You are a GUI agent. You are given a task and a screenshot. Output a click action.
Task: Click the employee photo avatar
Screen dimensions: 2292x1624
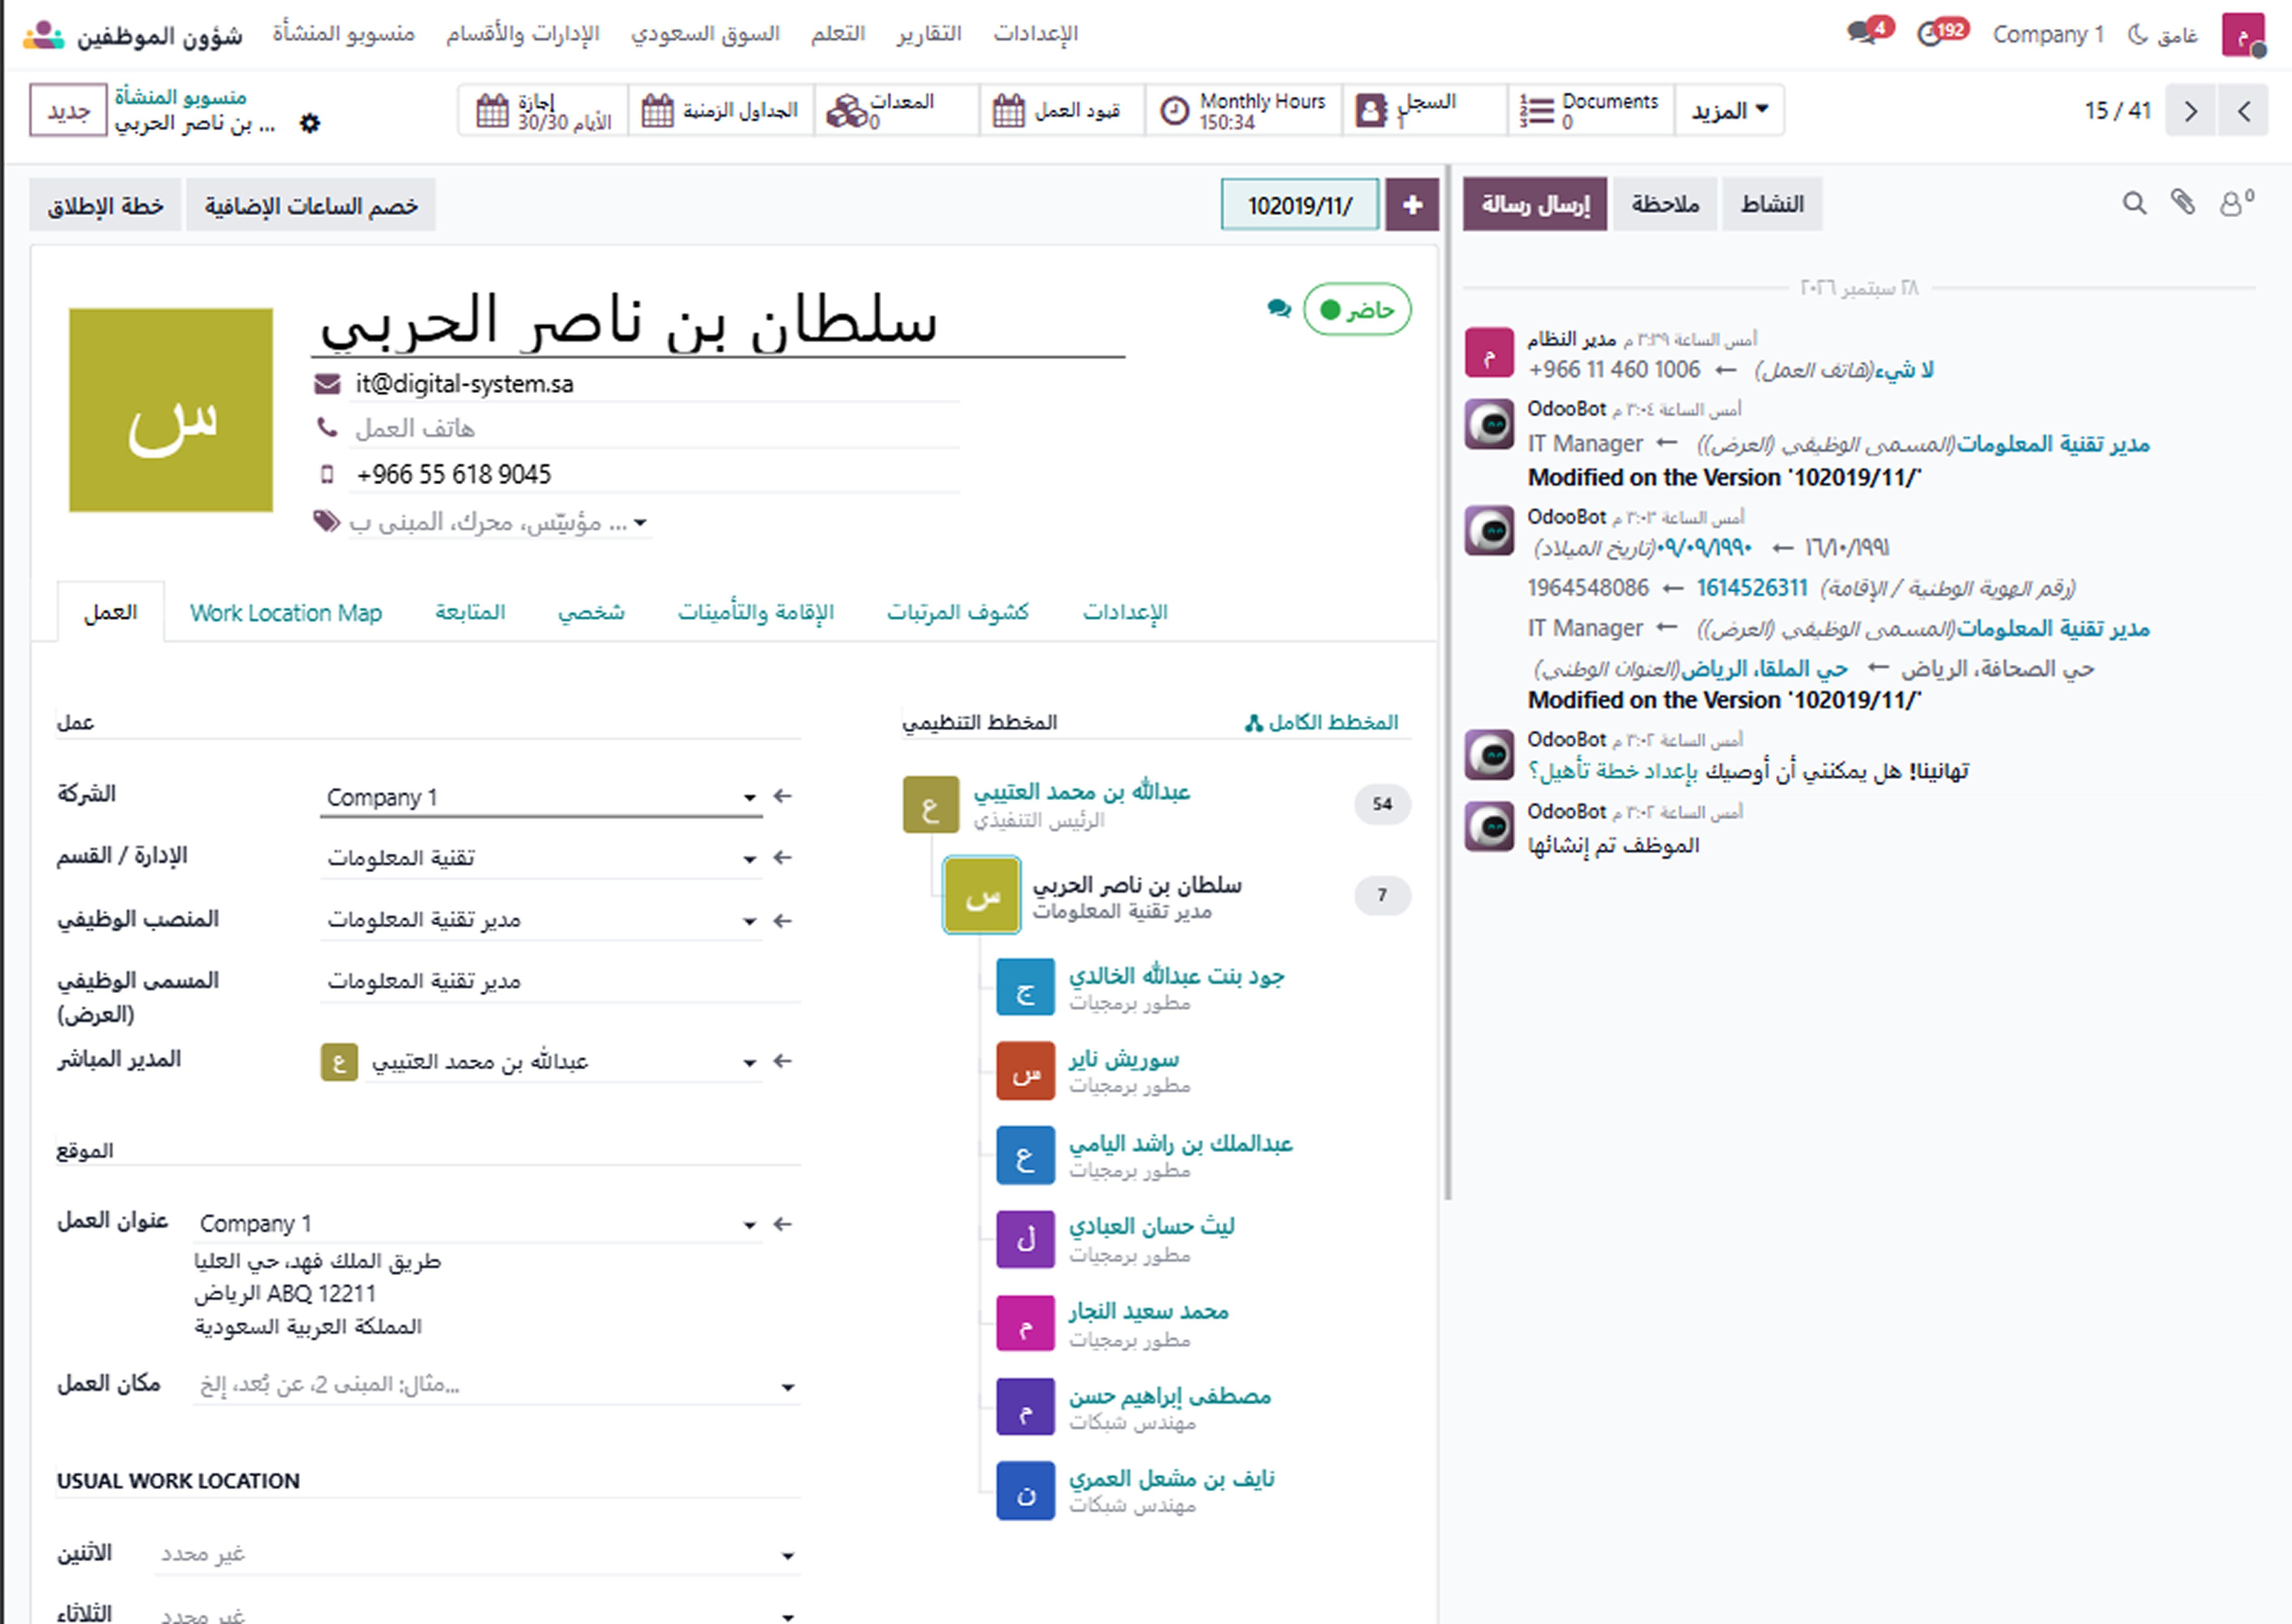coord(171,410)
